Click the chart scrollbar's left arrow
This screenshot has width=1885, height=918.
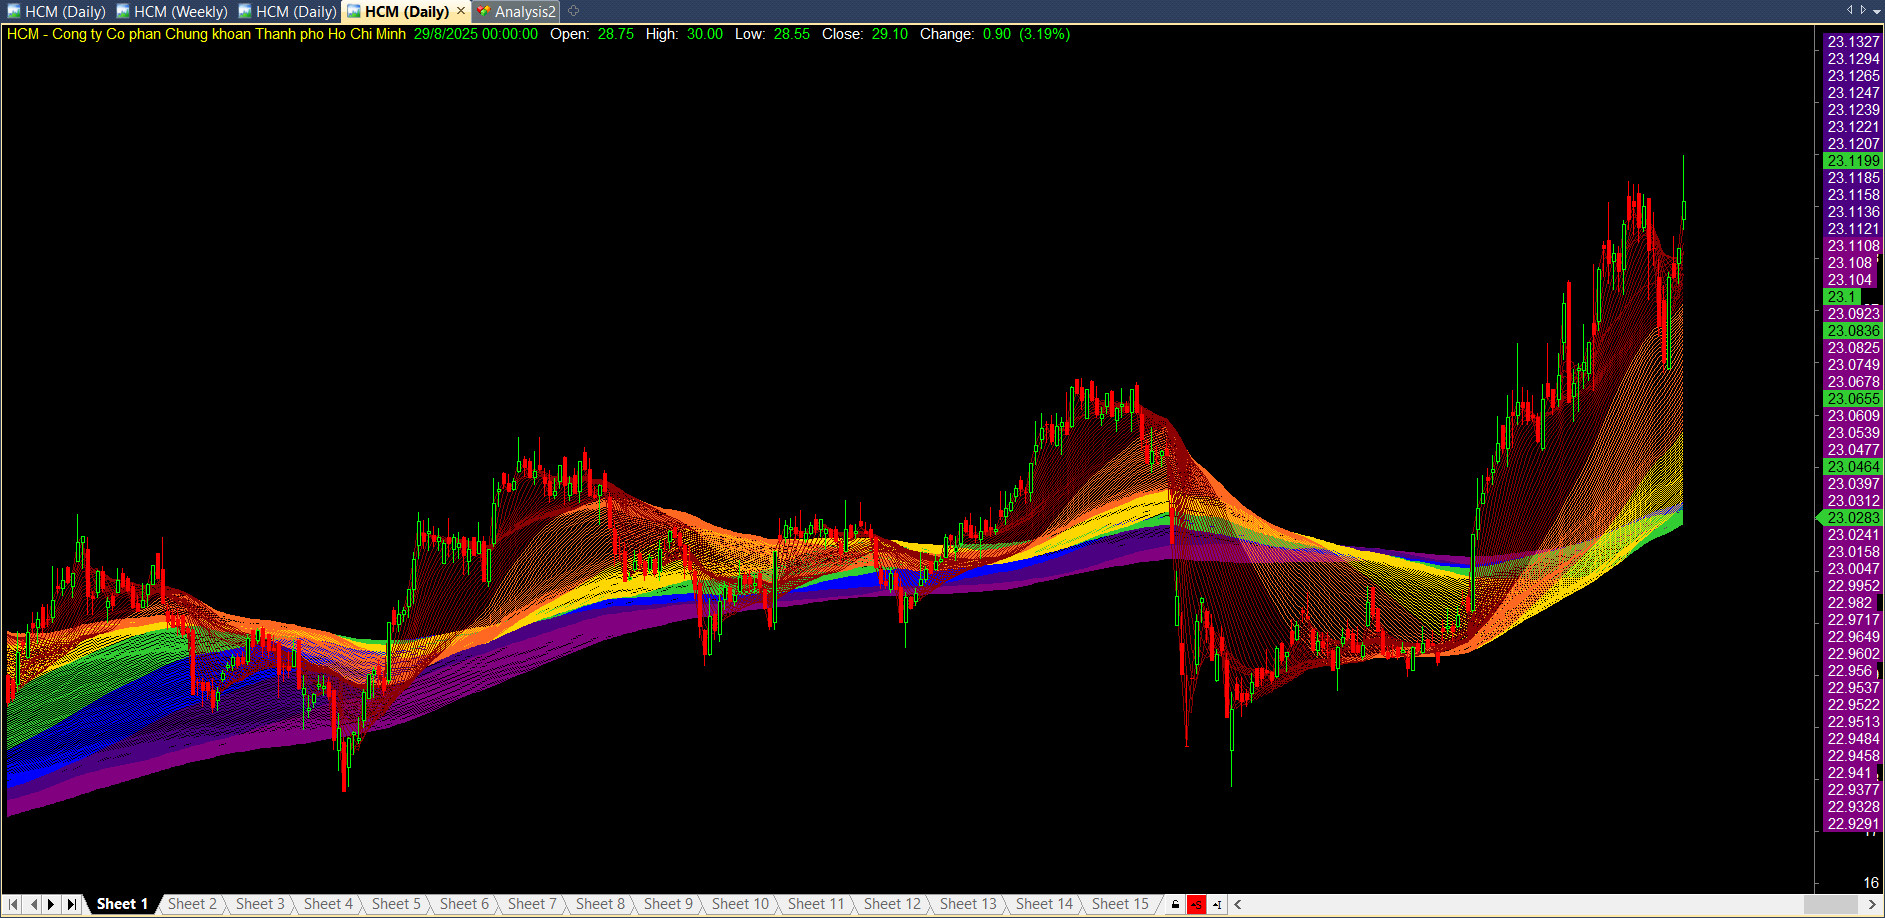tap(1238, 904)
